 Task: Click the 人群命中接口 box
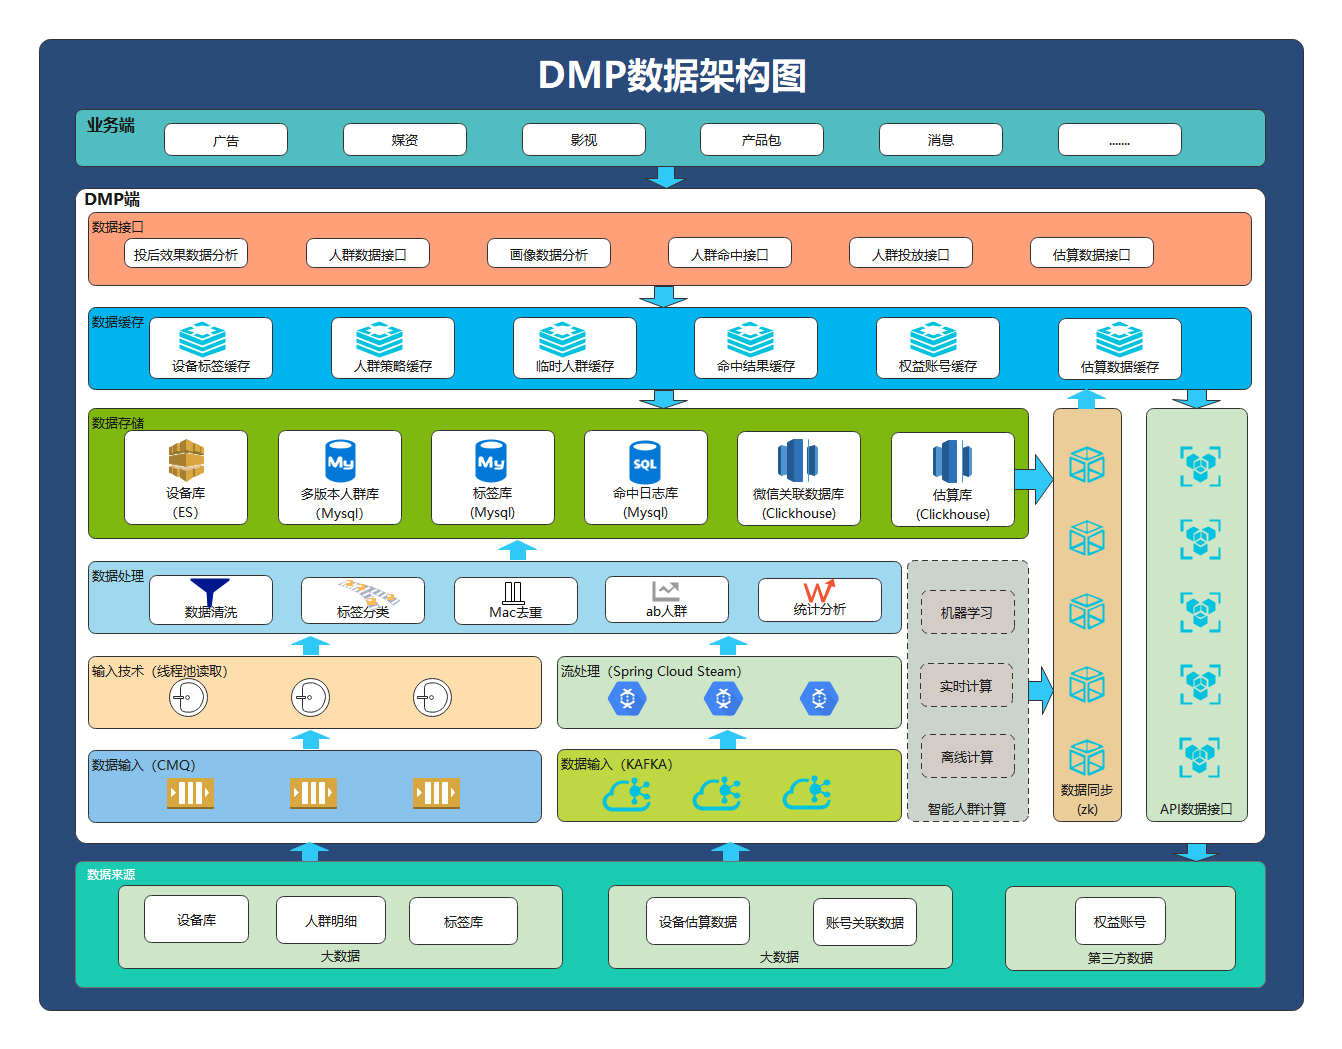point(730,254)
